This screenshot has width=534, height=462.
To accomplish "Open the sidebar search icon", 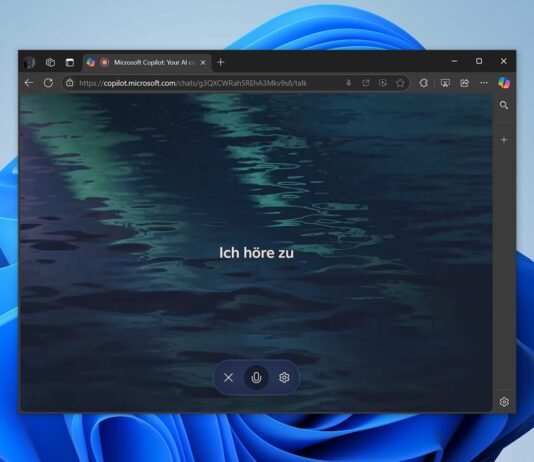I will (504, 105).
